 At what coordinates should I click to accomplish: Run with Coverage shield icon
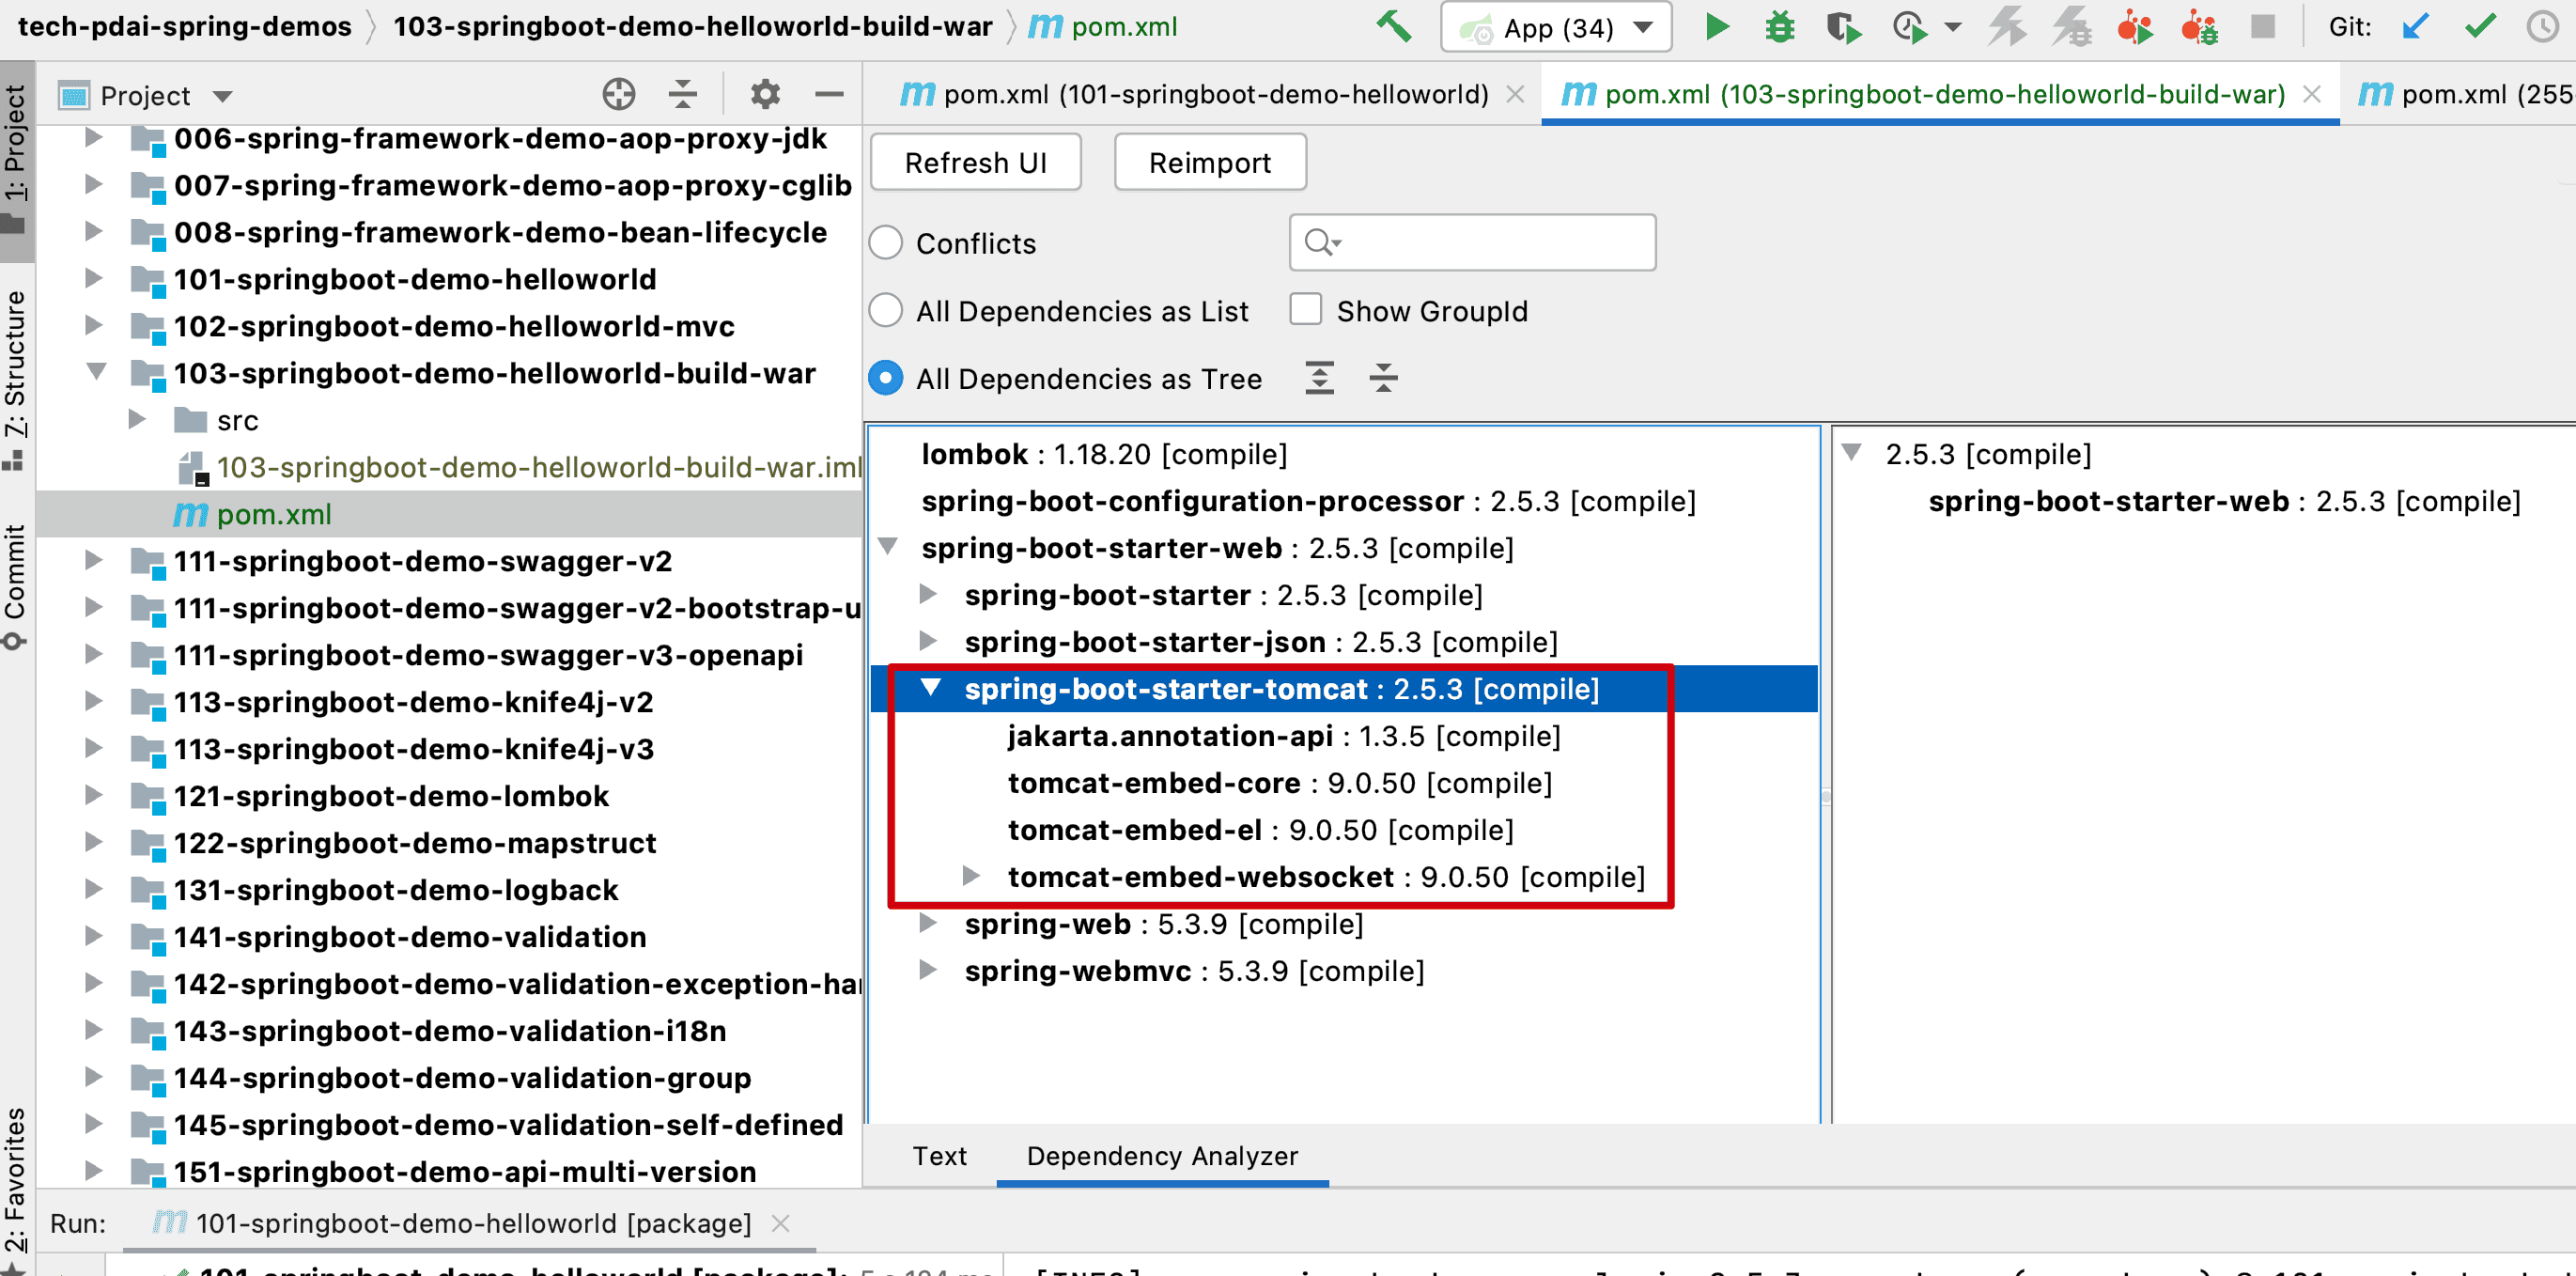click(1842, 27)
